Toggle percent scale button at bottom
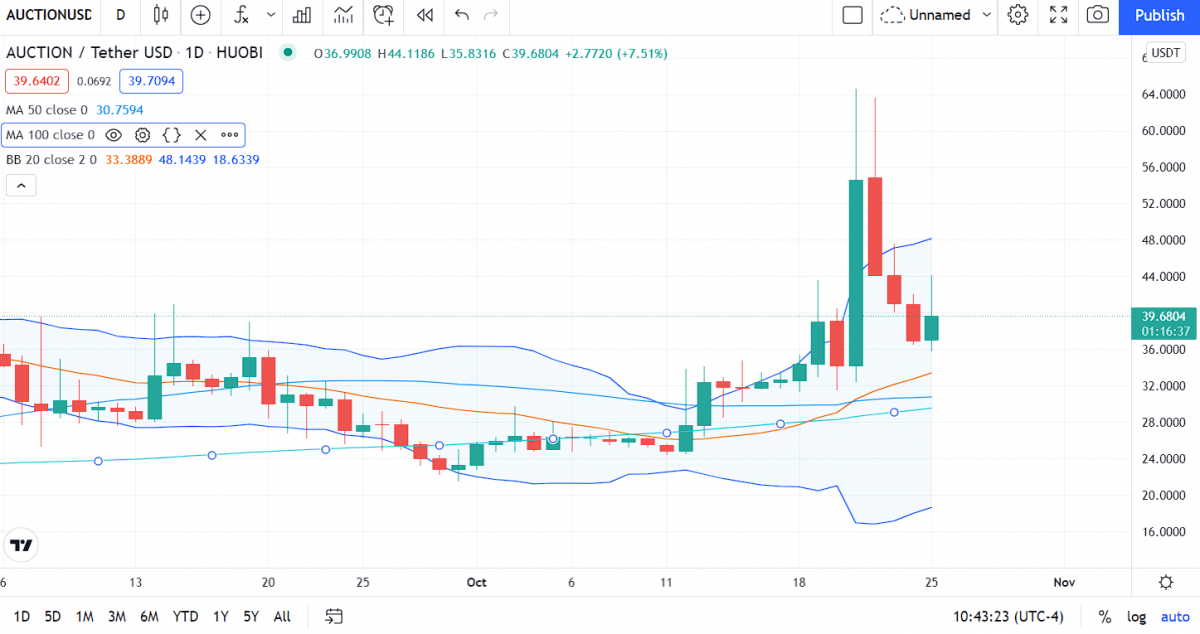This screenshot has width=1200, height=634. pyautogui.click(x=1105, y=616)
